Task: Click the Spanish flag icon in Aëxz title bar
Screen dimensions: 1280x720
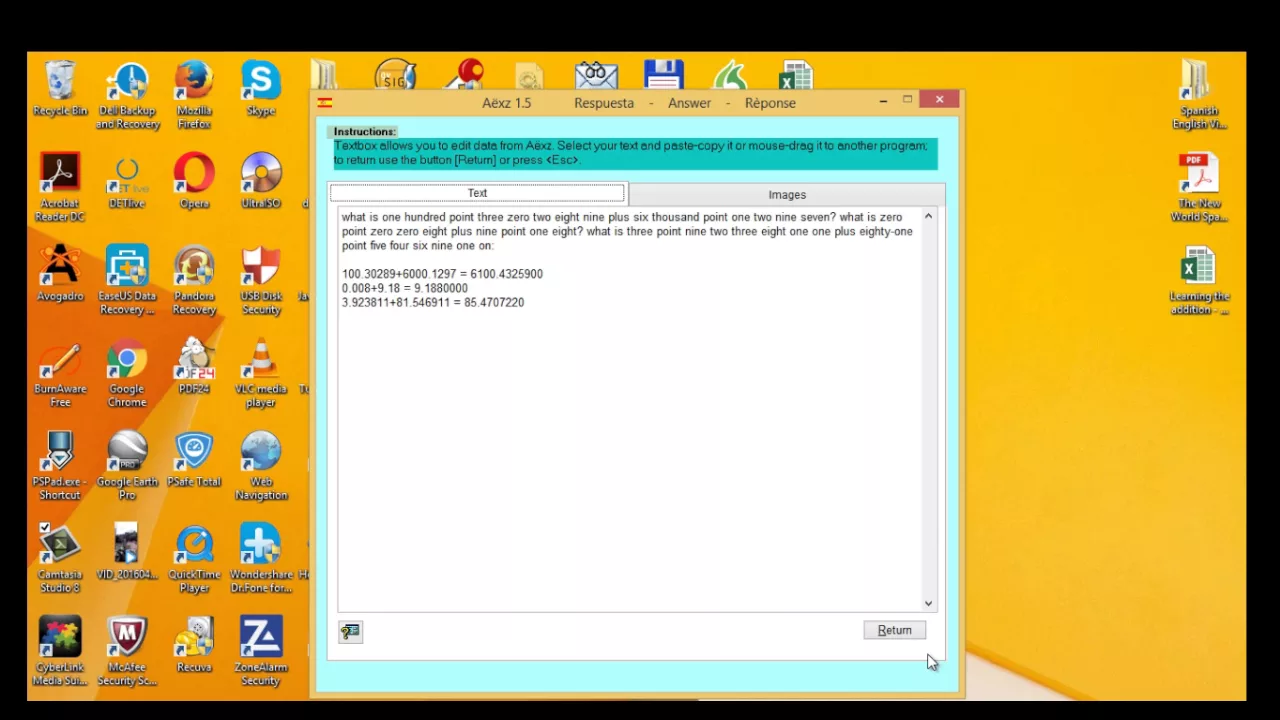Action: pos(325,102)
